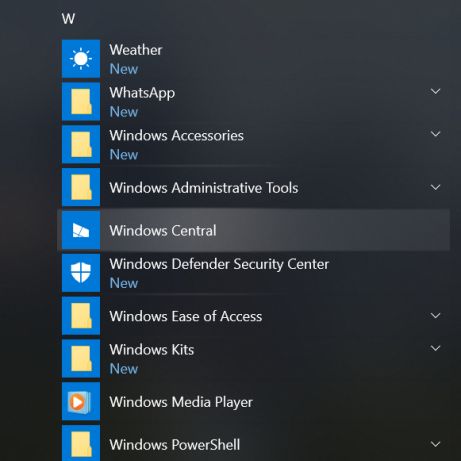
Task: Expand the Windows Administrative Tools chevron
Action: (435, 187)
